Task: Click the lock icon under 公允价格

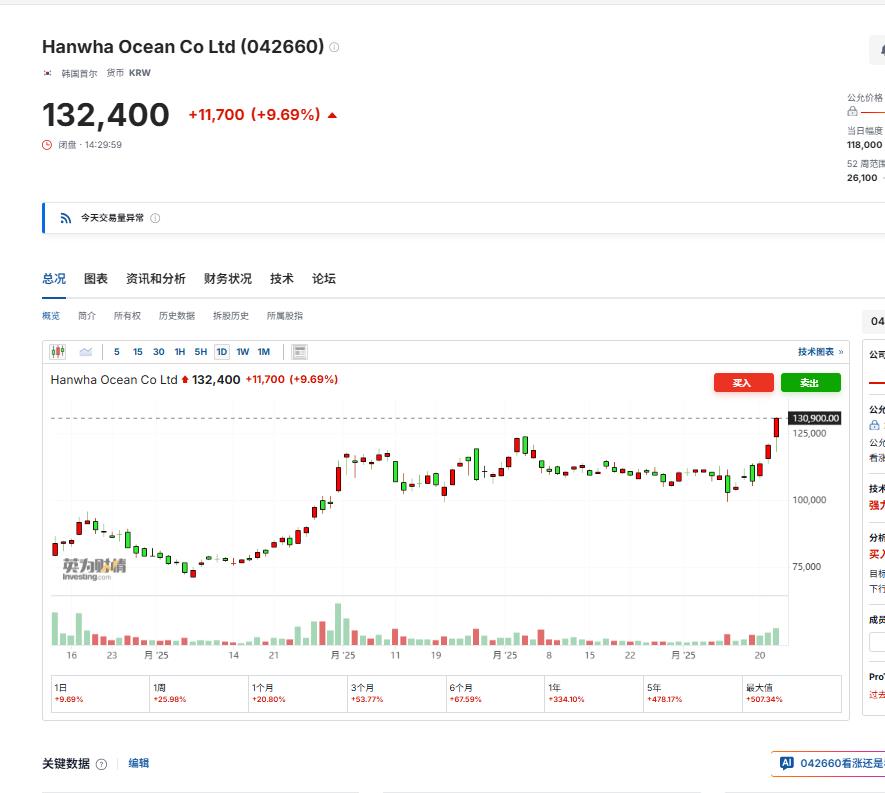Action: pyautogui.click(x=852, y=112)
